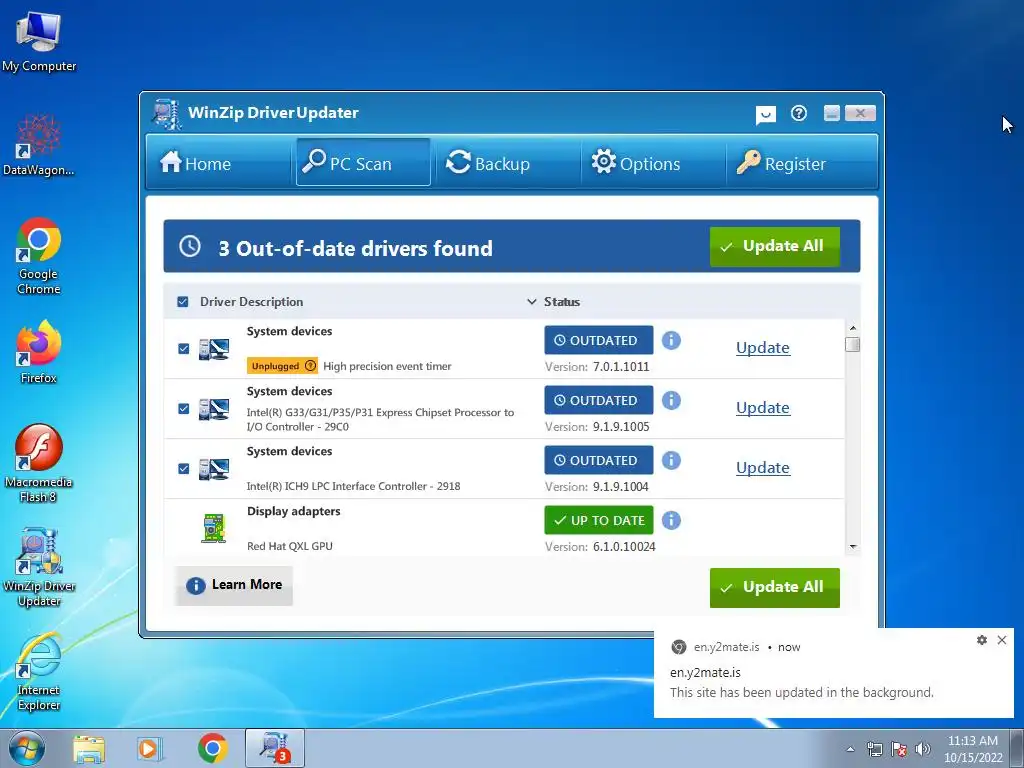This screenshot has width=1024, height=768.
Task: Click info icon for High precision event timer
Action: pos(671,340)
